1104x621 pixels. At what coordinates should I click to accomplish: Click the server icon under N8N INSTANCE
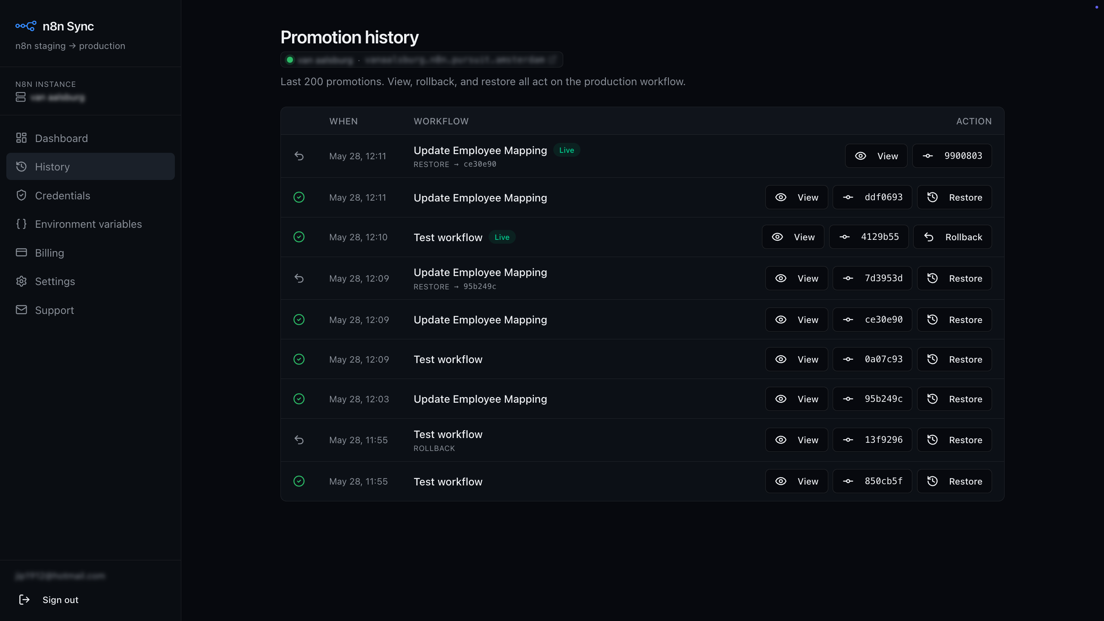pyautogui.click(x=20, y=97)
